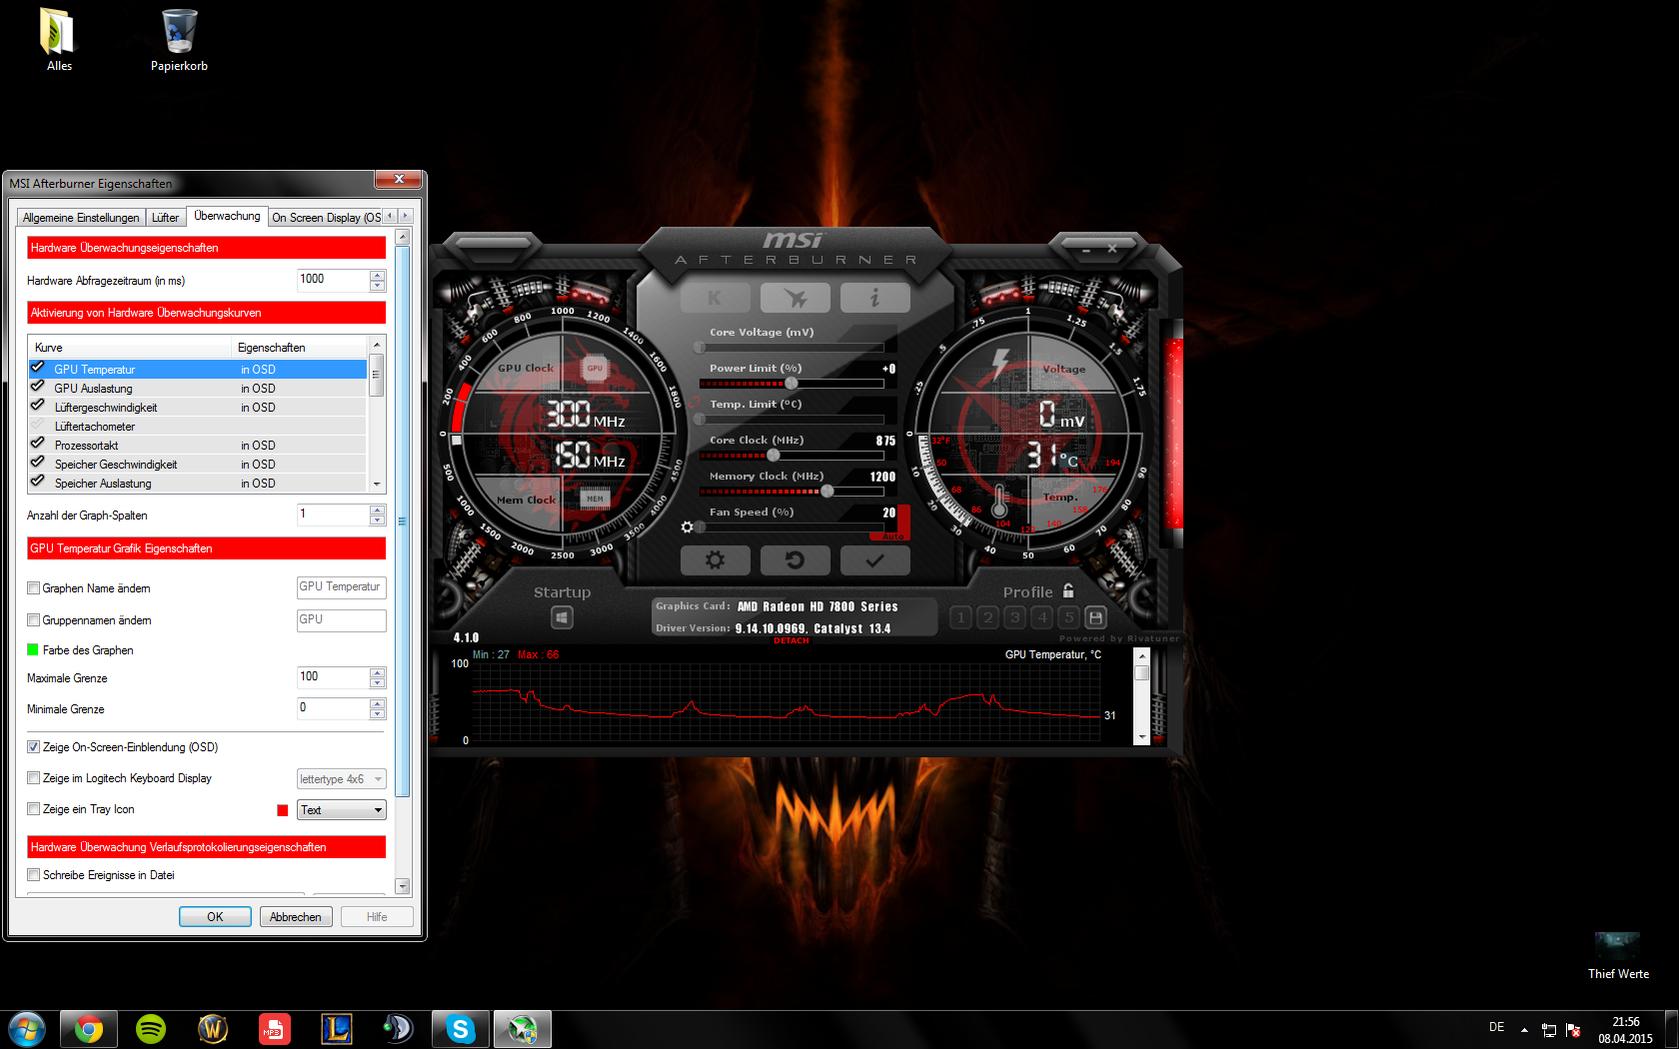Enable Zeige ein Tray Icon checkbox
The height and width of the screenshot is (1049, 1679).
click(x=33, y=809)
